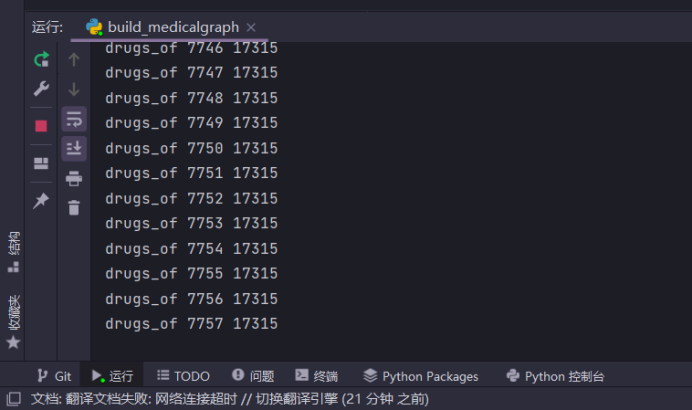Viewport: 692px width, 410px height.
Task: Open the 问题 (Problems) tool window
Action: (253, 376)
